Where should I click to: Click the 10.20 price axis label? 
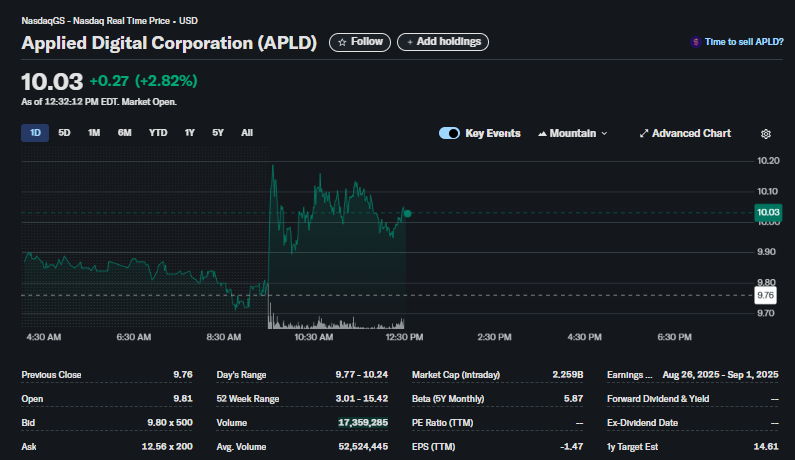pyautogui.click(x=768, y=161)
